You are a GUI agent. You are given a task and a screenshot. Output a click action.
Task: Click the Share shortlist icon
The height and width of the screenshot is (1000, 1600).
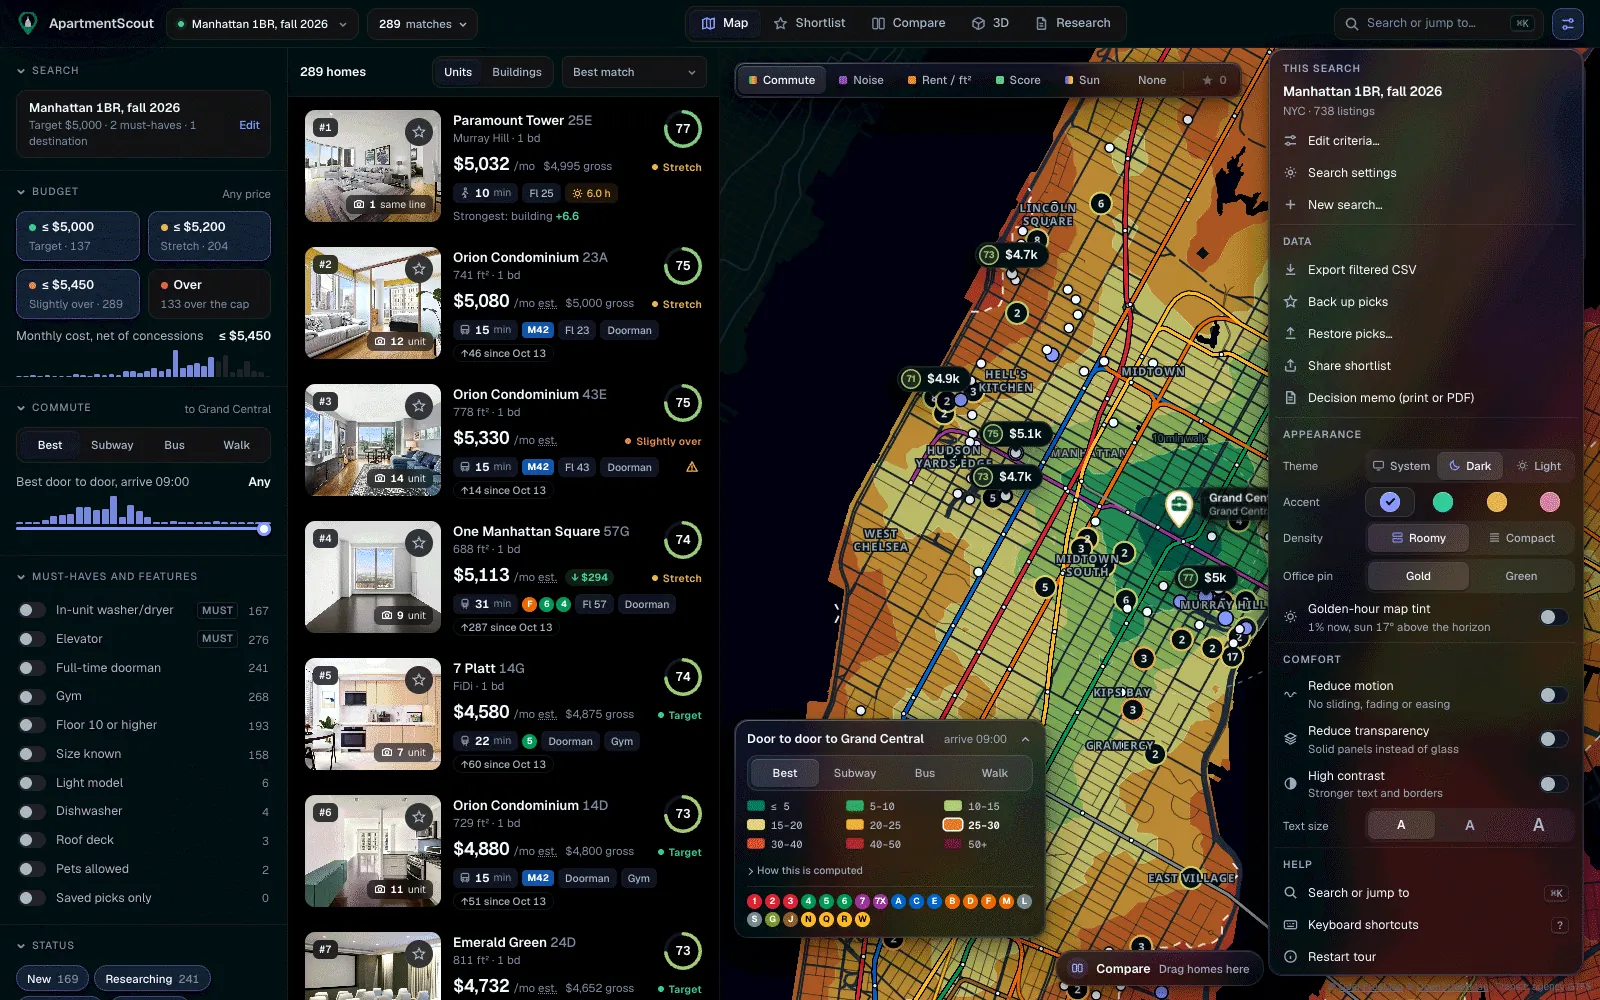(1290, 366)
